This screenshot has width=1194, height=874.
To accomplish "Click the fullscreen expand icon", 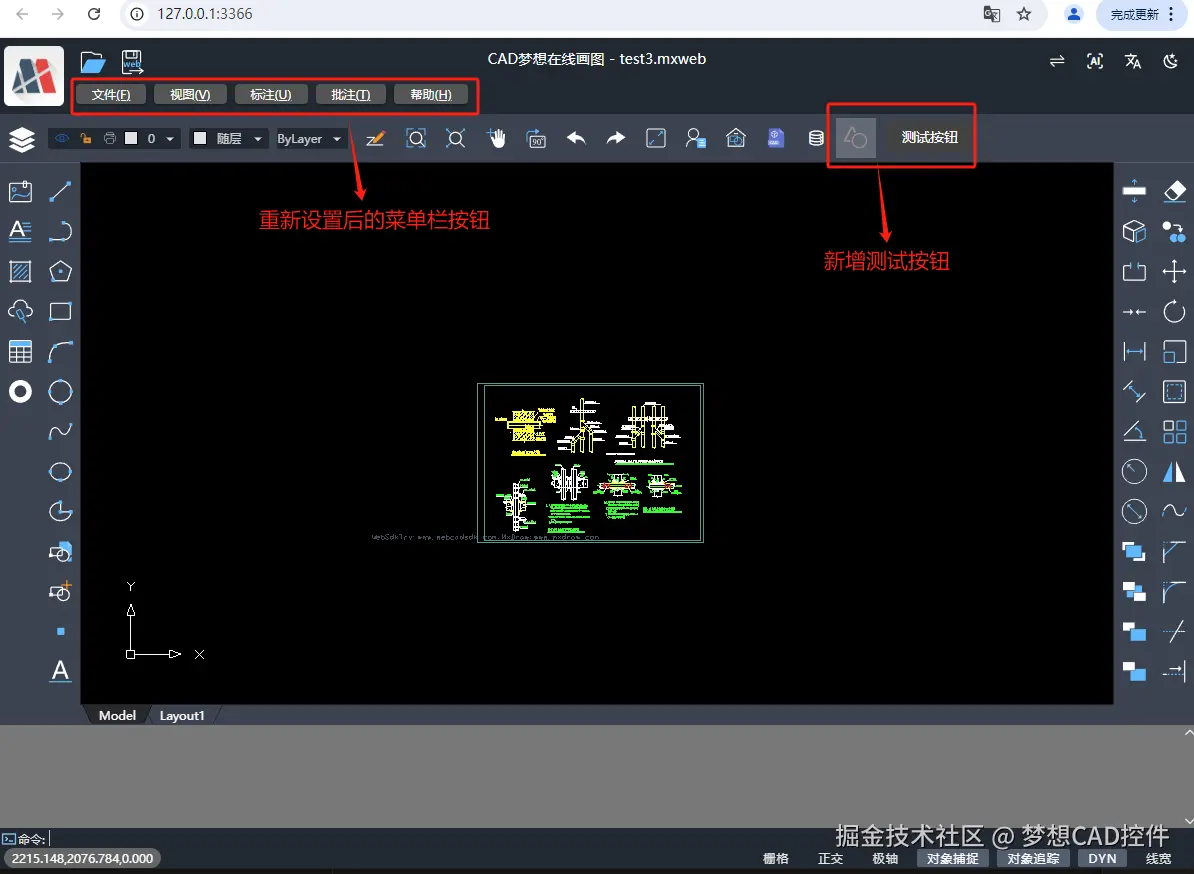I will click(x=656, y=138).
